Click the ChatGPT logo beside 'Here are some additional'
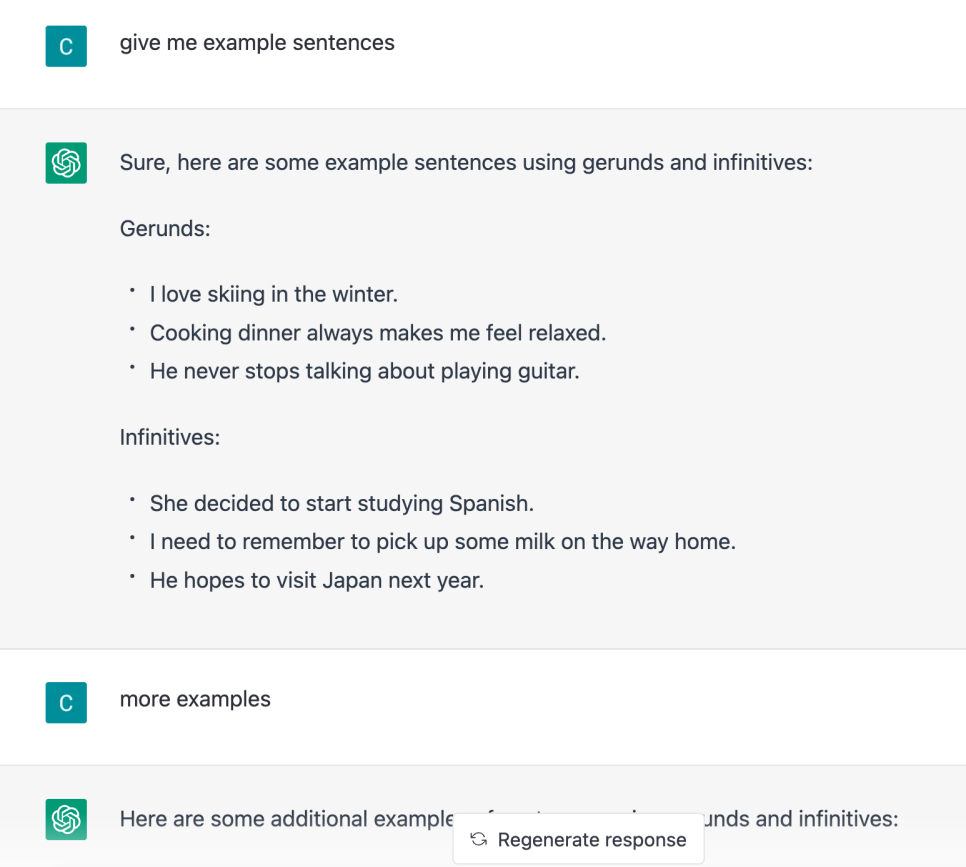Screen dimensions: 966x867 66,820
